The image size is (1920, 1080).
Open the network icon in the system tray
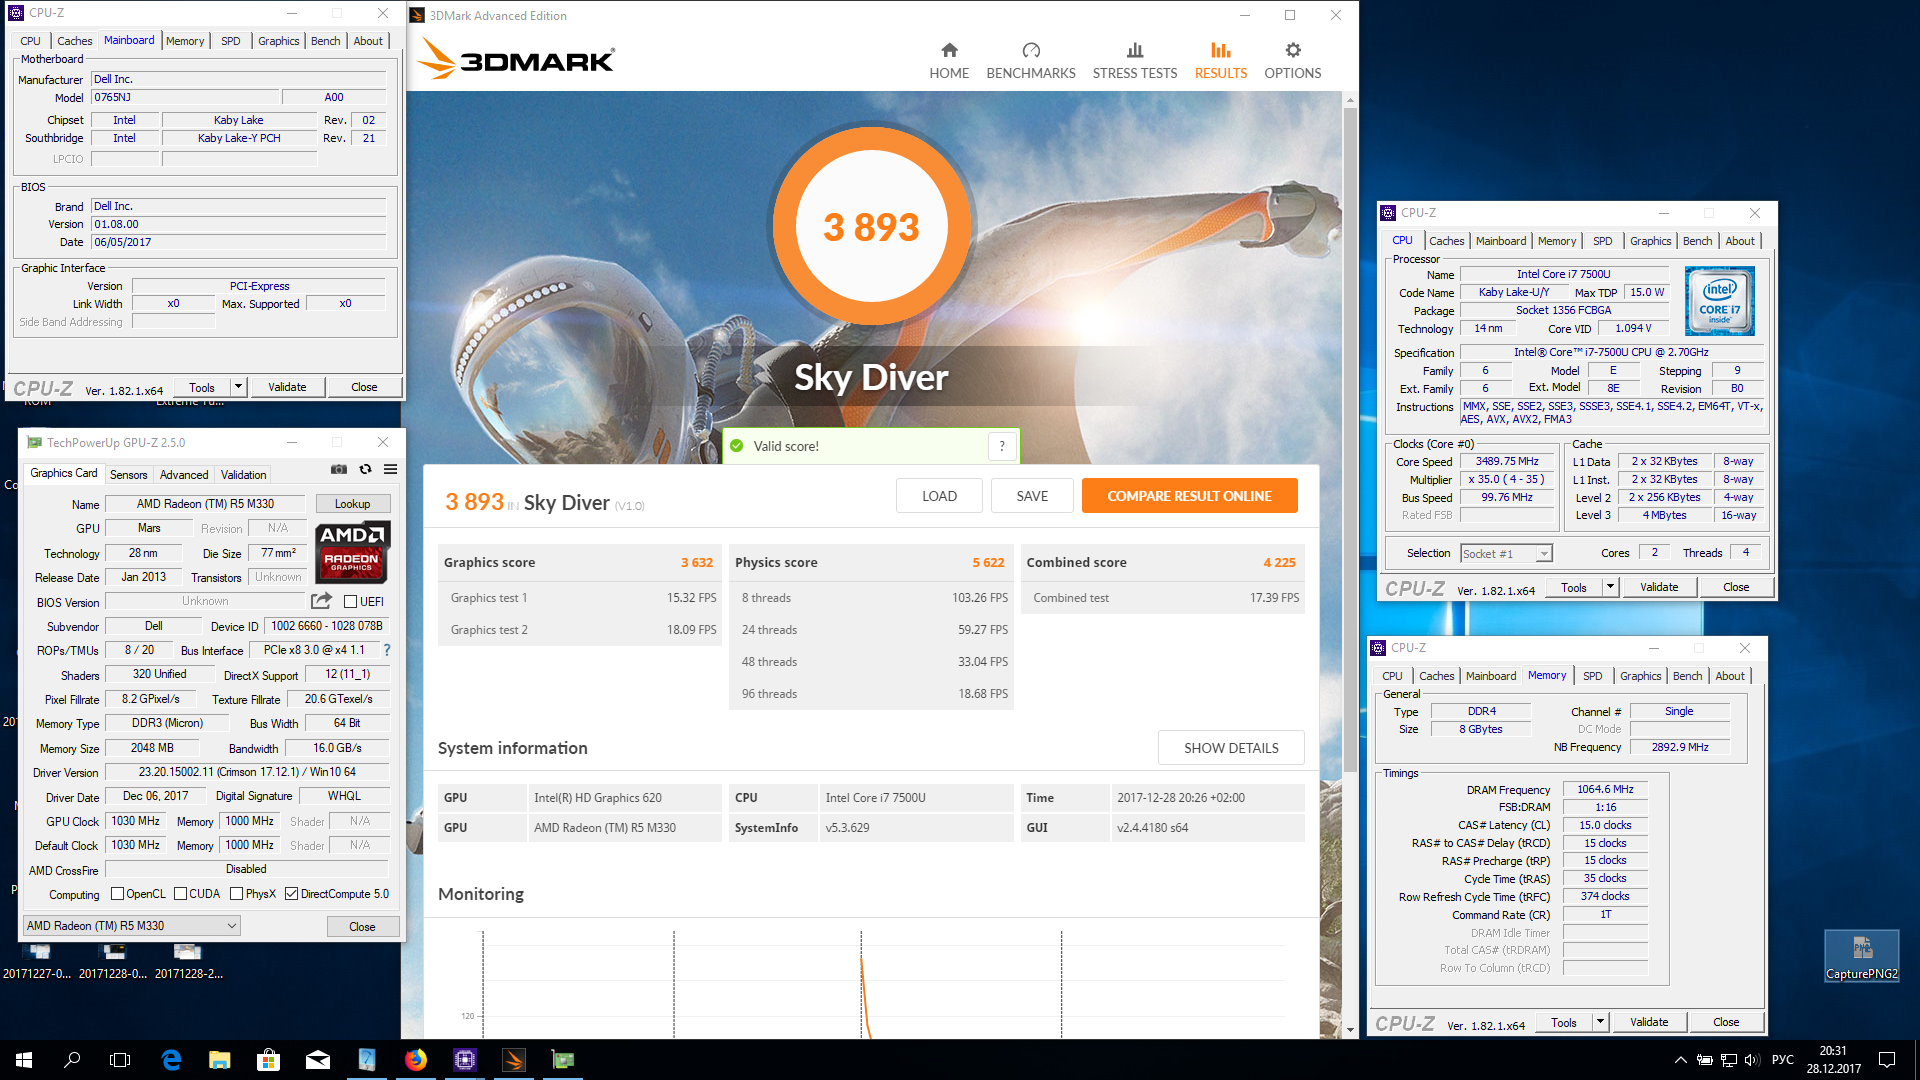point(1728,1060)
